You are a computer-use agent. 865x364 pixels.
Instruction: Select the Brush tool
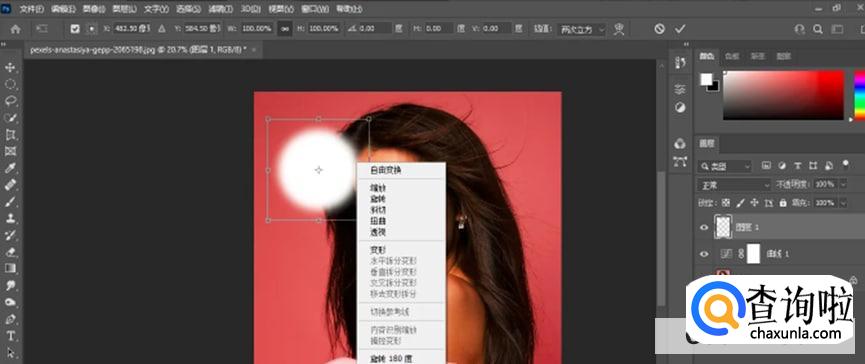[x=10, y=202]
